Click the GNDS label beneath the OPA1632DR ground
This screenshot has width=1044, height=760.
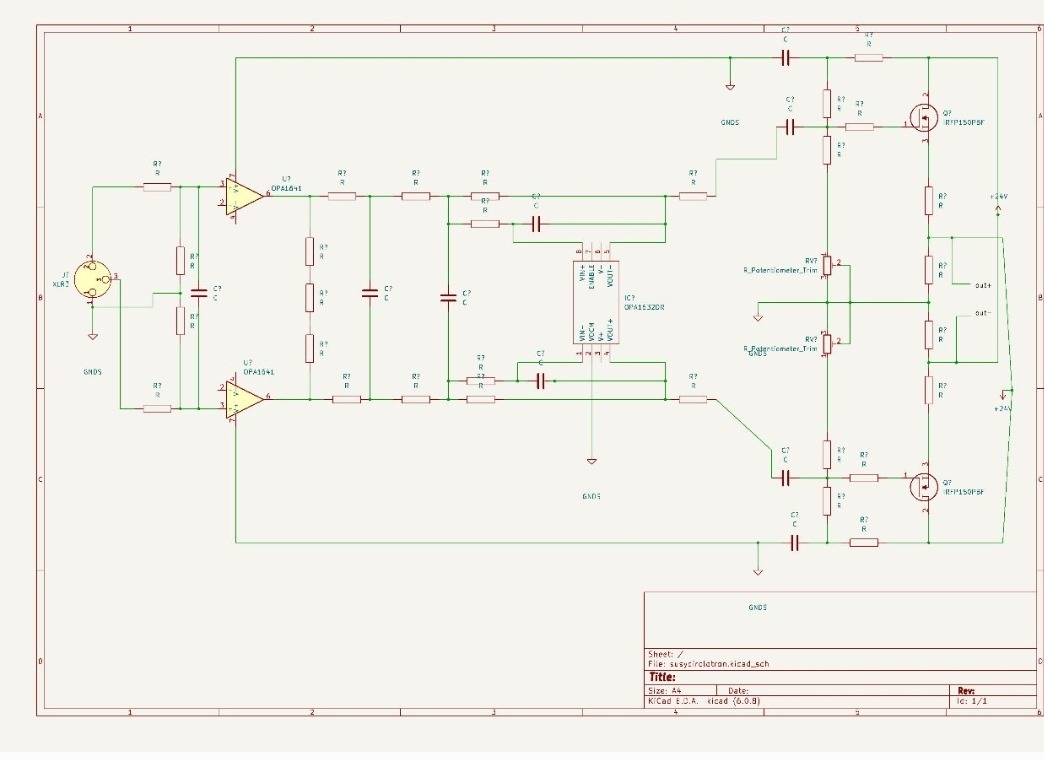click(591, 496)
